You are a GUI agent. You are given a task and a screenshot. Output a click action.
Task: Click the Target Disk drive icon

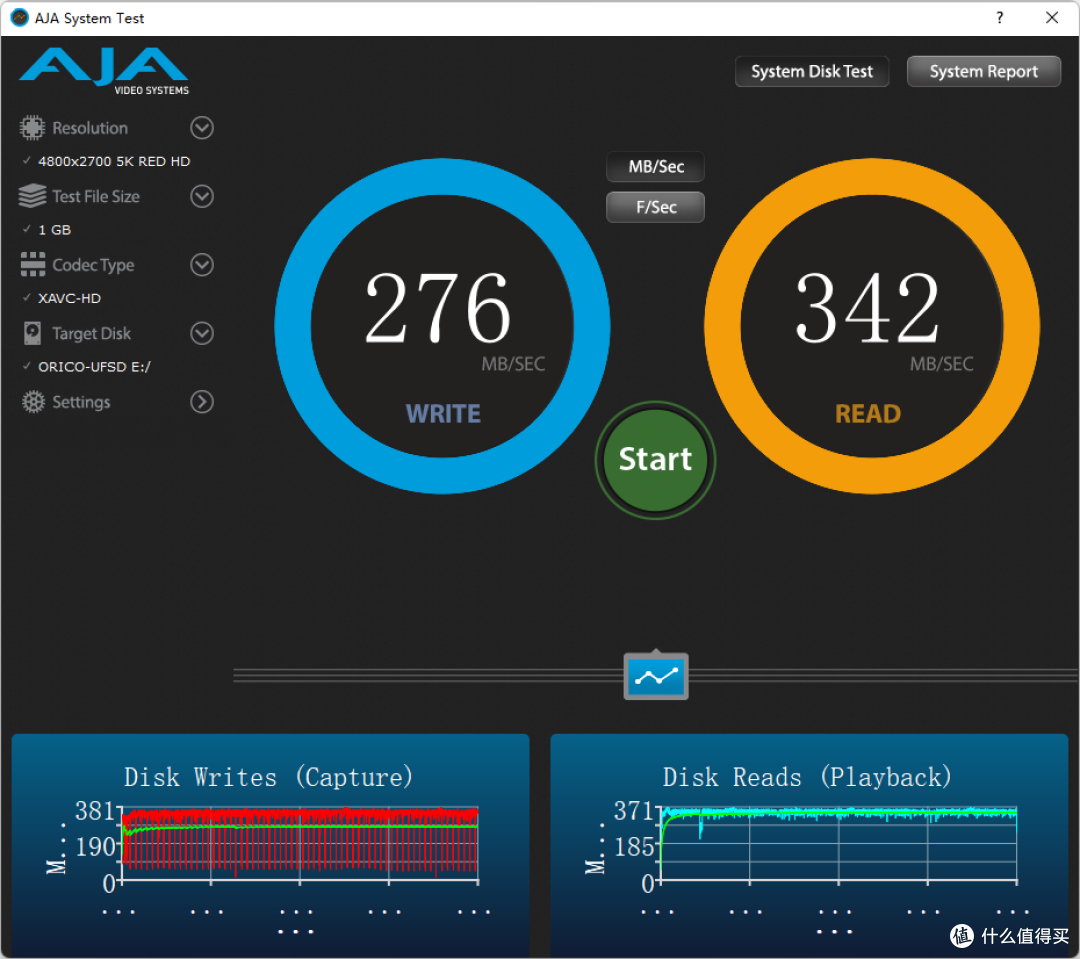[32, 333]
